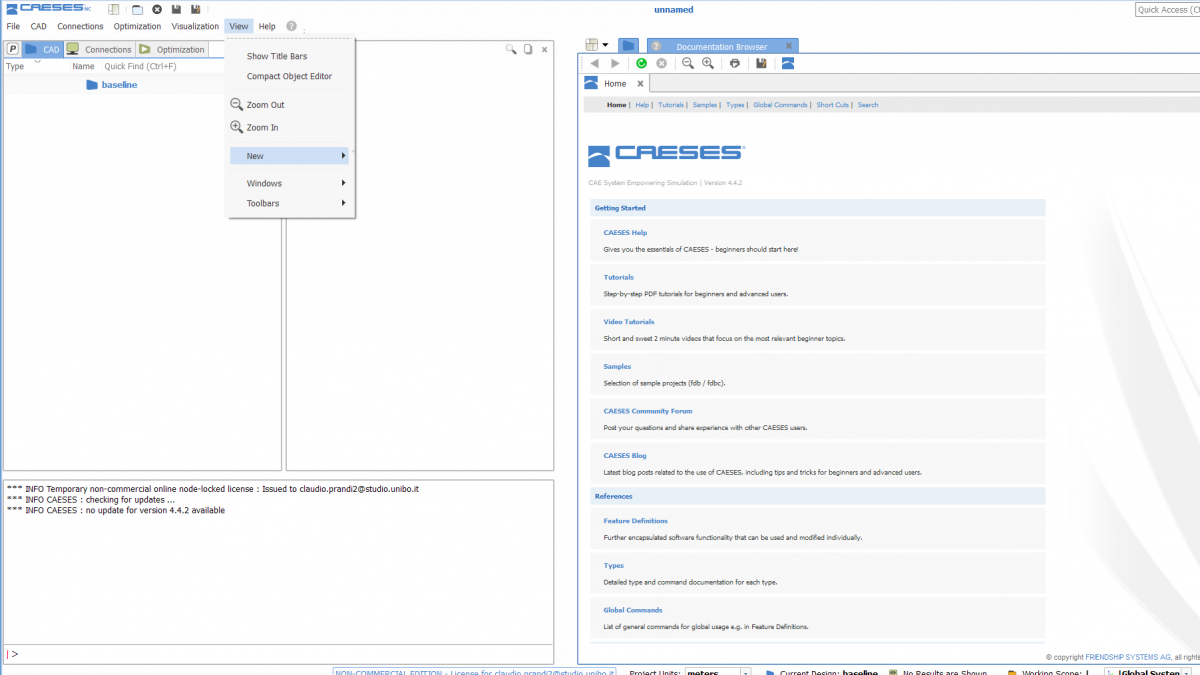Click the P icon left of CAD tab
The width and height of the screenshot is (1200, 675).
pos(13,49)
